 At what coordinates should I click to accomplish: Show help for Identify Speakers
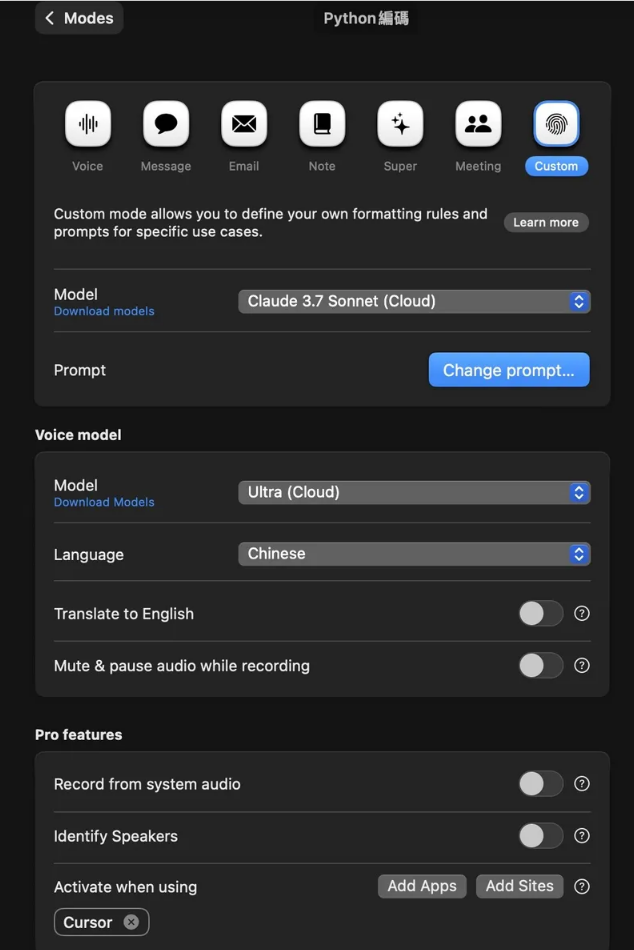pos(582,836)
